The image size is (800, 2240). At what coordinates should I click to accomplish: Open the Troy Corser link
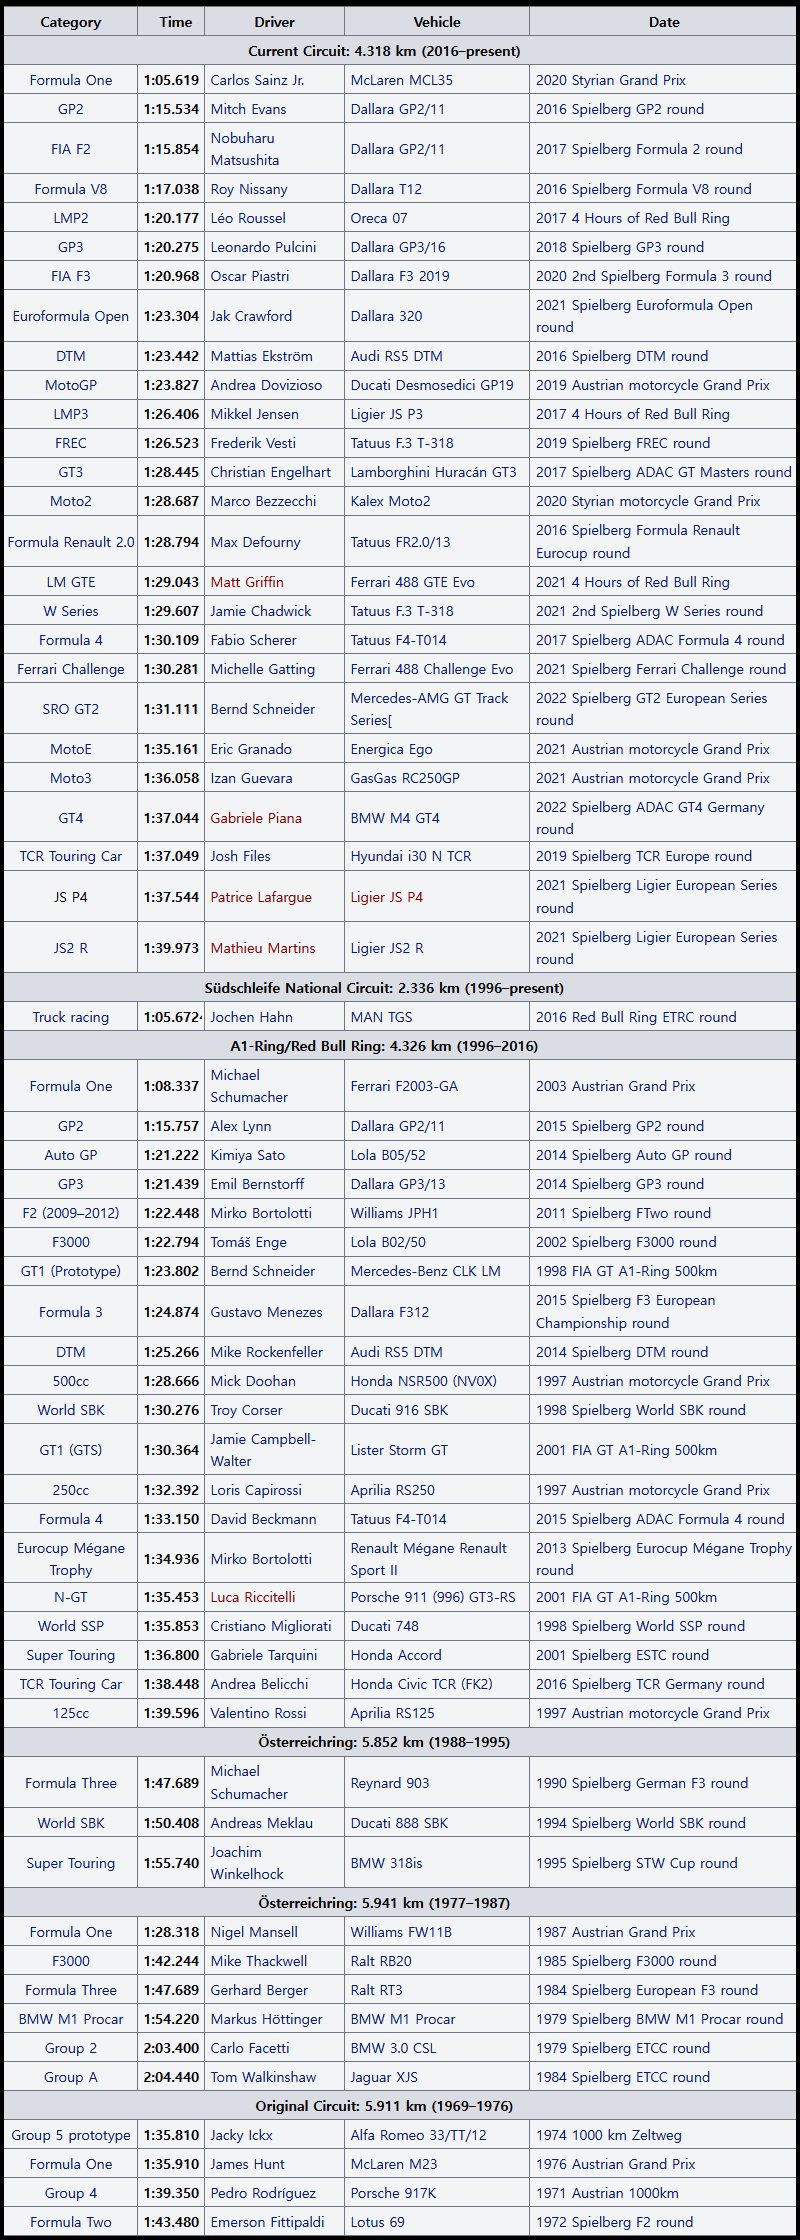(x=247, y=1410)
